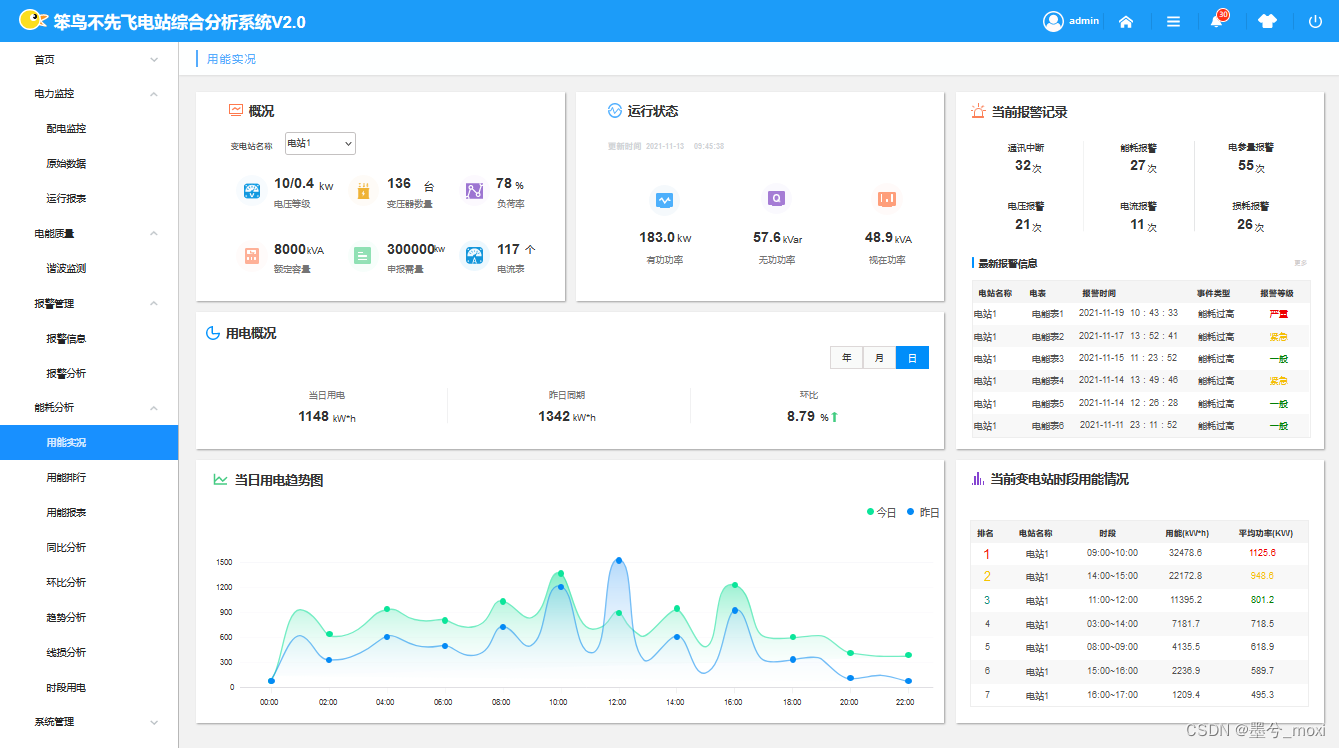Click the 通讯中断 32次 count
1340x748 pixels.
[1029, 166]
